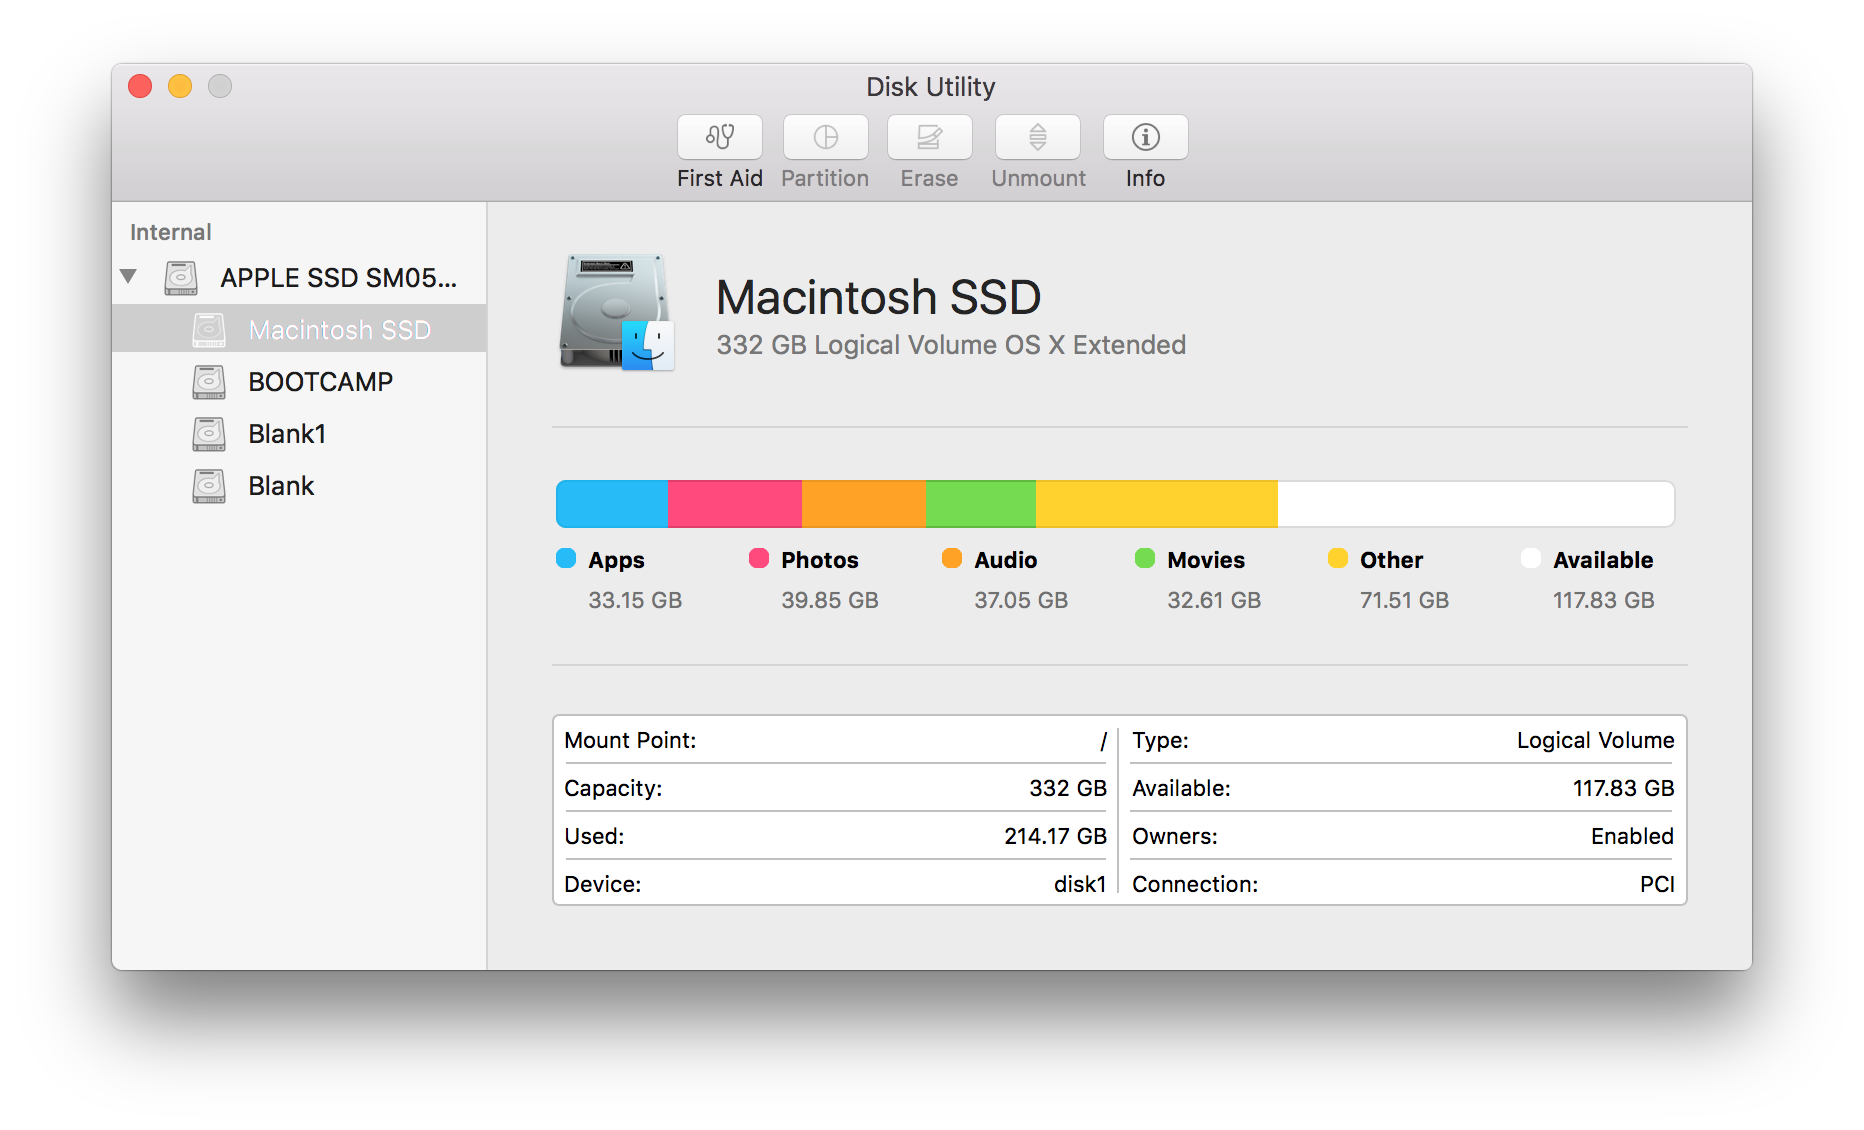Click the Used 214.17 GB value
The height and width of the screenshot is (1130, 1864).
pyautogui.click(x=1055, y=836)
